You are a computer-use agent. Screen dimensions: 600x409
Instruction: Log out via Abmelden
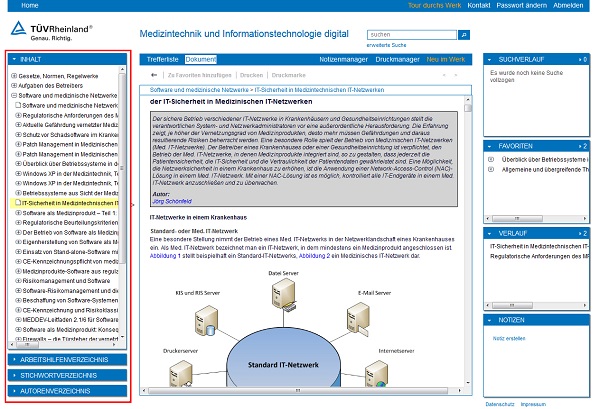click(568, 5)
